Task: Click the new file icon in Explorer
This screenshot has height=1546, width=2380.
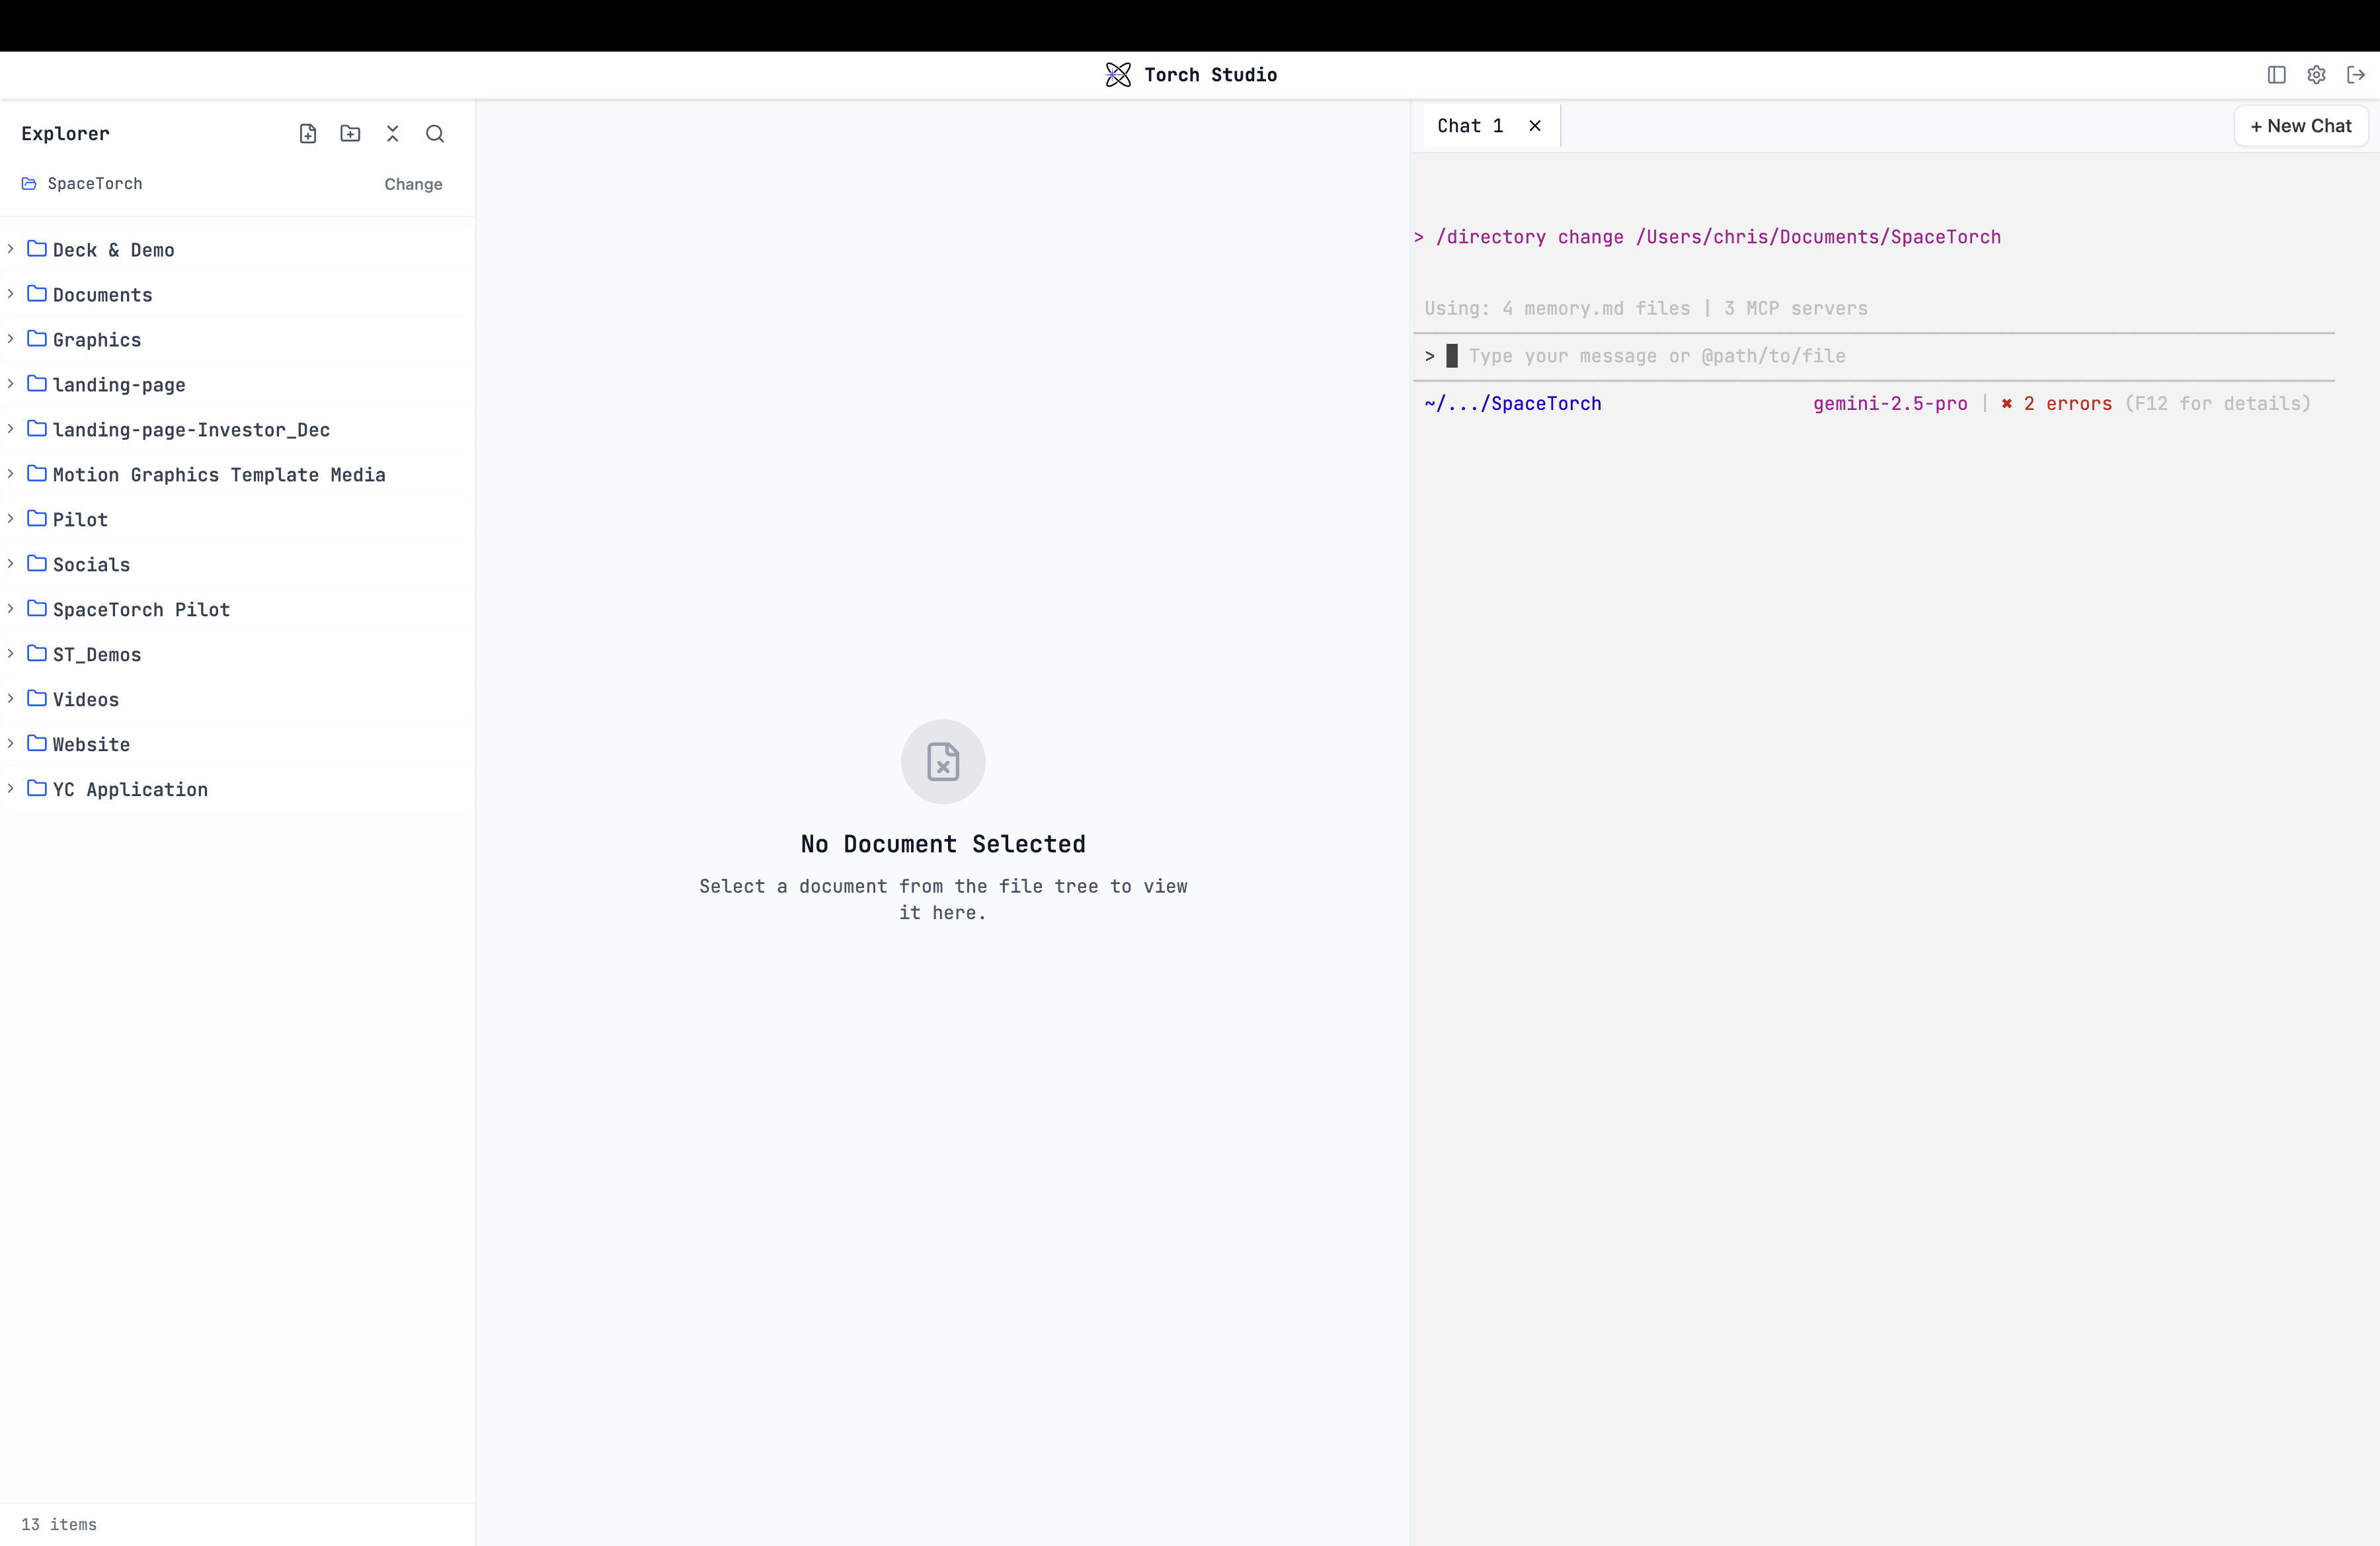Action: 308,134
